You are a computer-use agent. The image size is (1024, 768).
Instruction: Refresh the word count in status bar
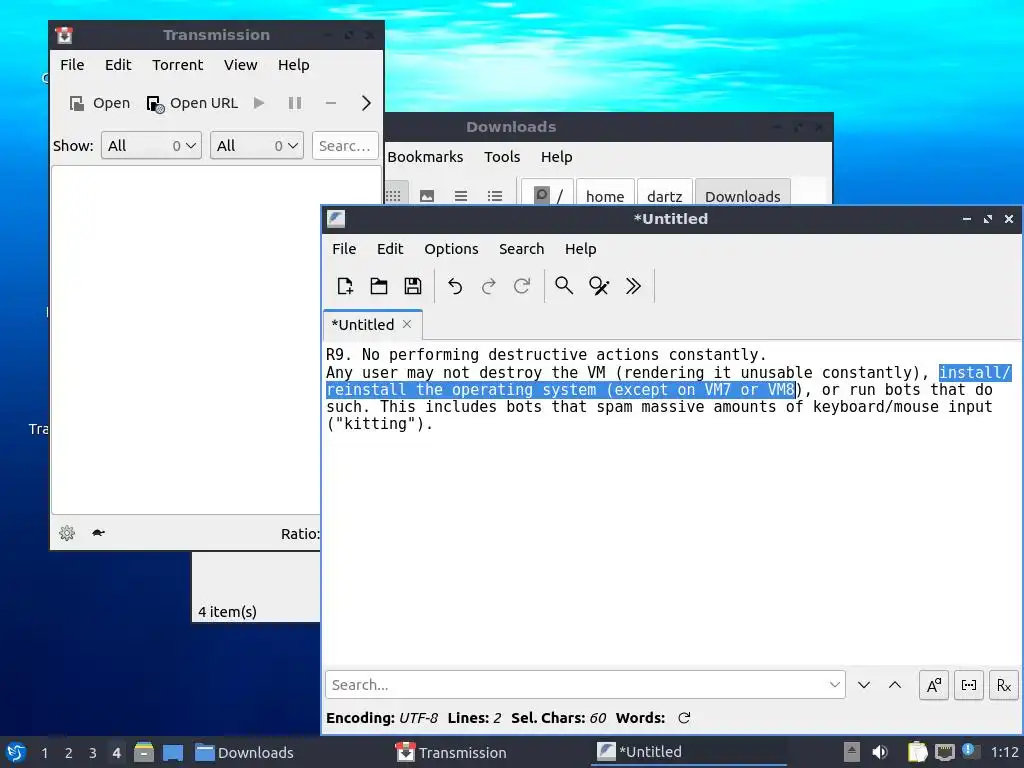[684, 718]
